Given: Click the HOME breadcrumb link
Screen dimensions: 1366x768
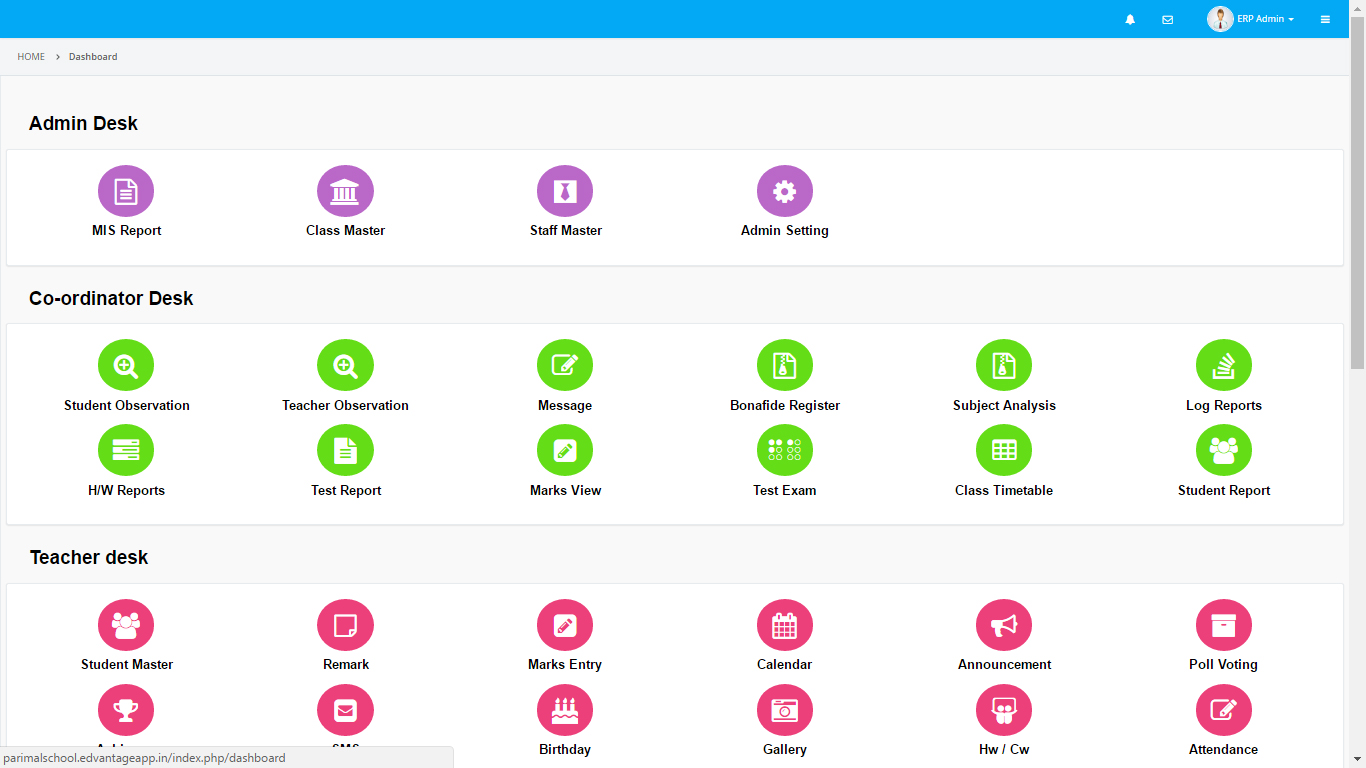Looking at the screenshot, I should pyautogui.click(x=31, y=57).
